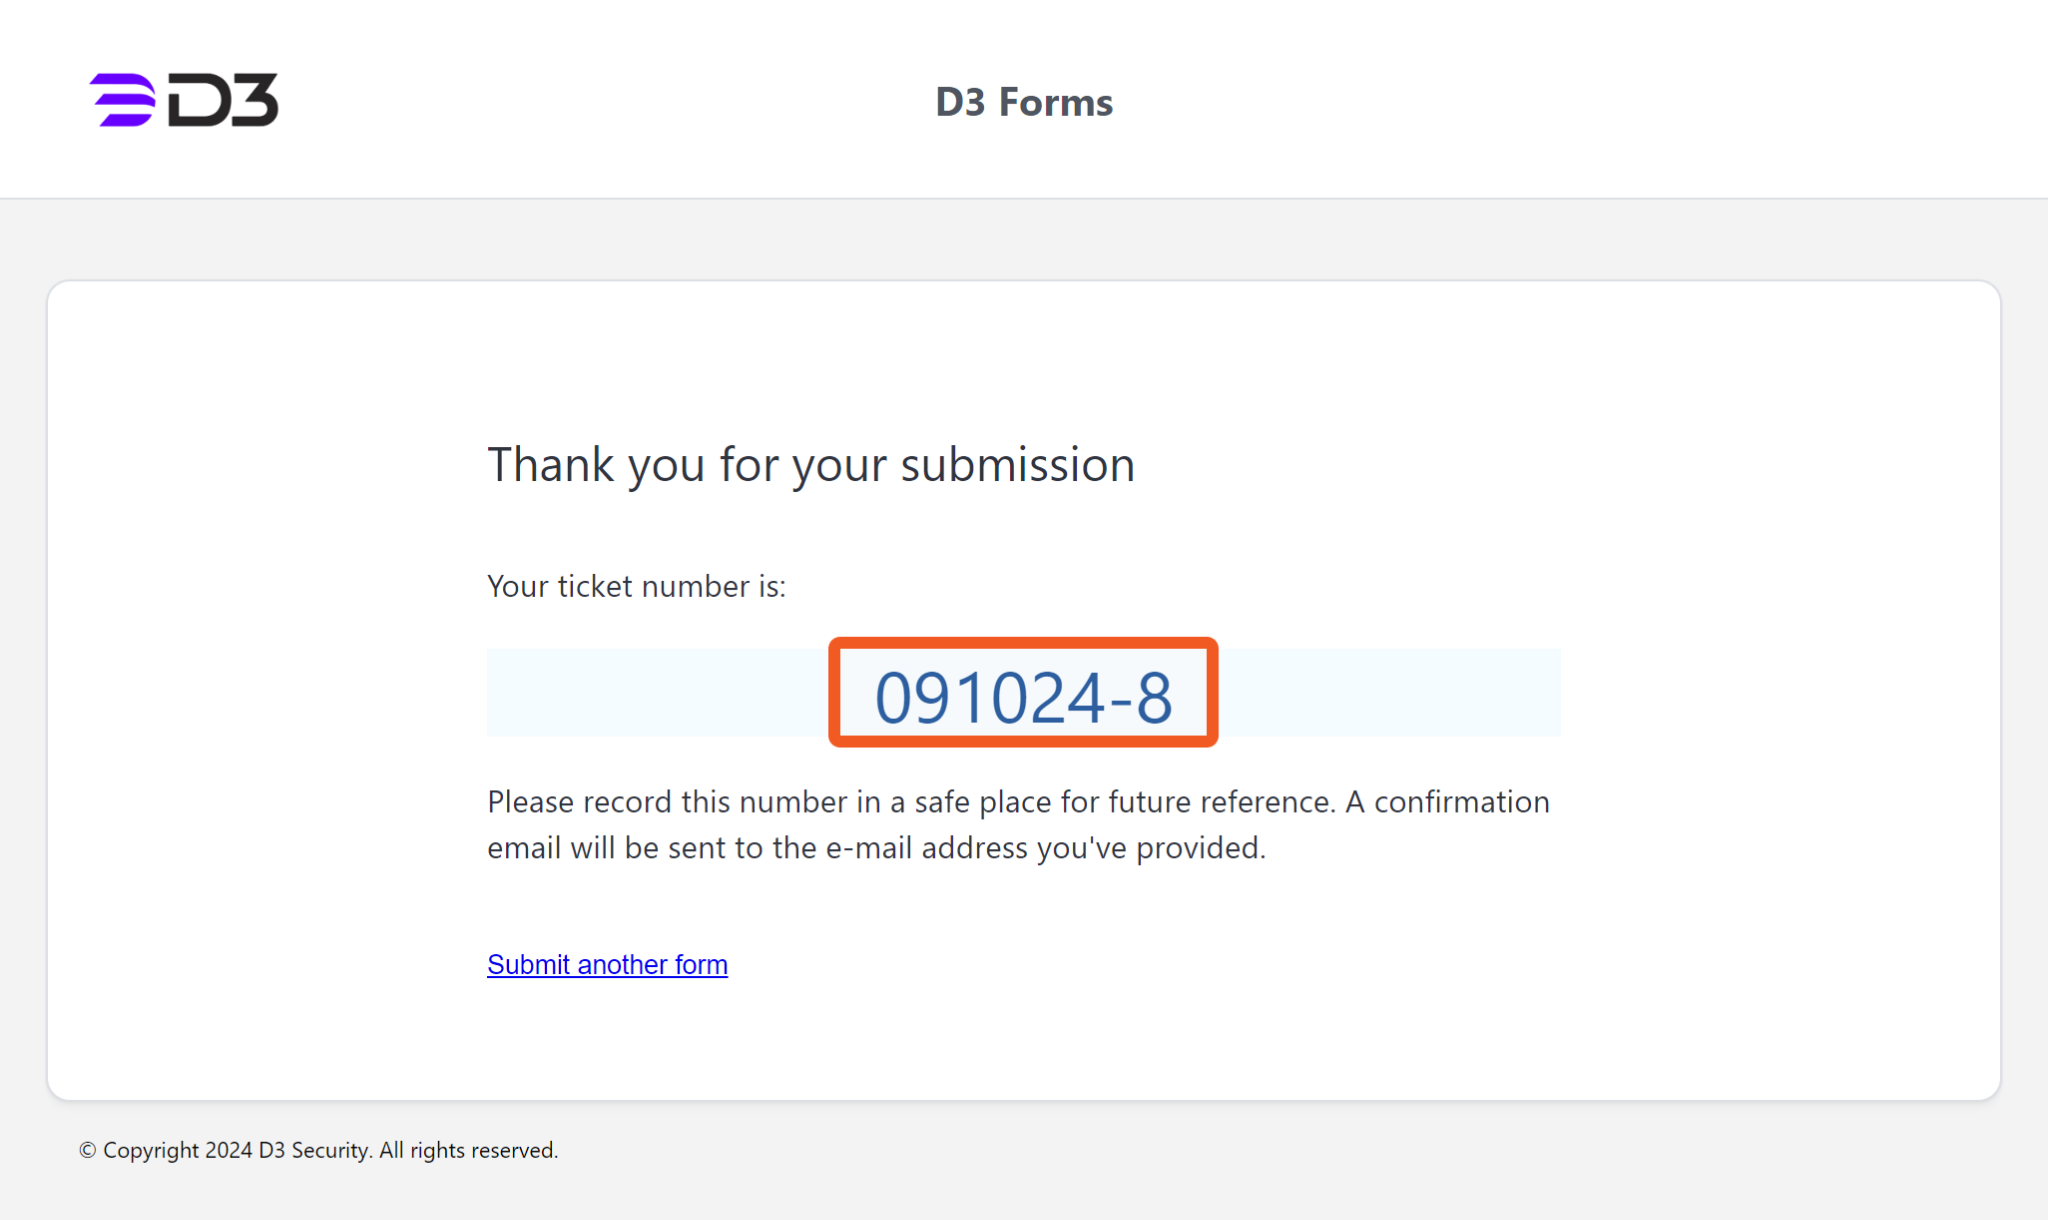Click the copyright notice in the footer
This screenshot has width=2048, height=1220.
coord(318,1150)
